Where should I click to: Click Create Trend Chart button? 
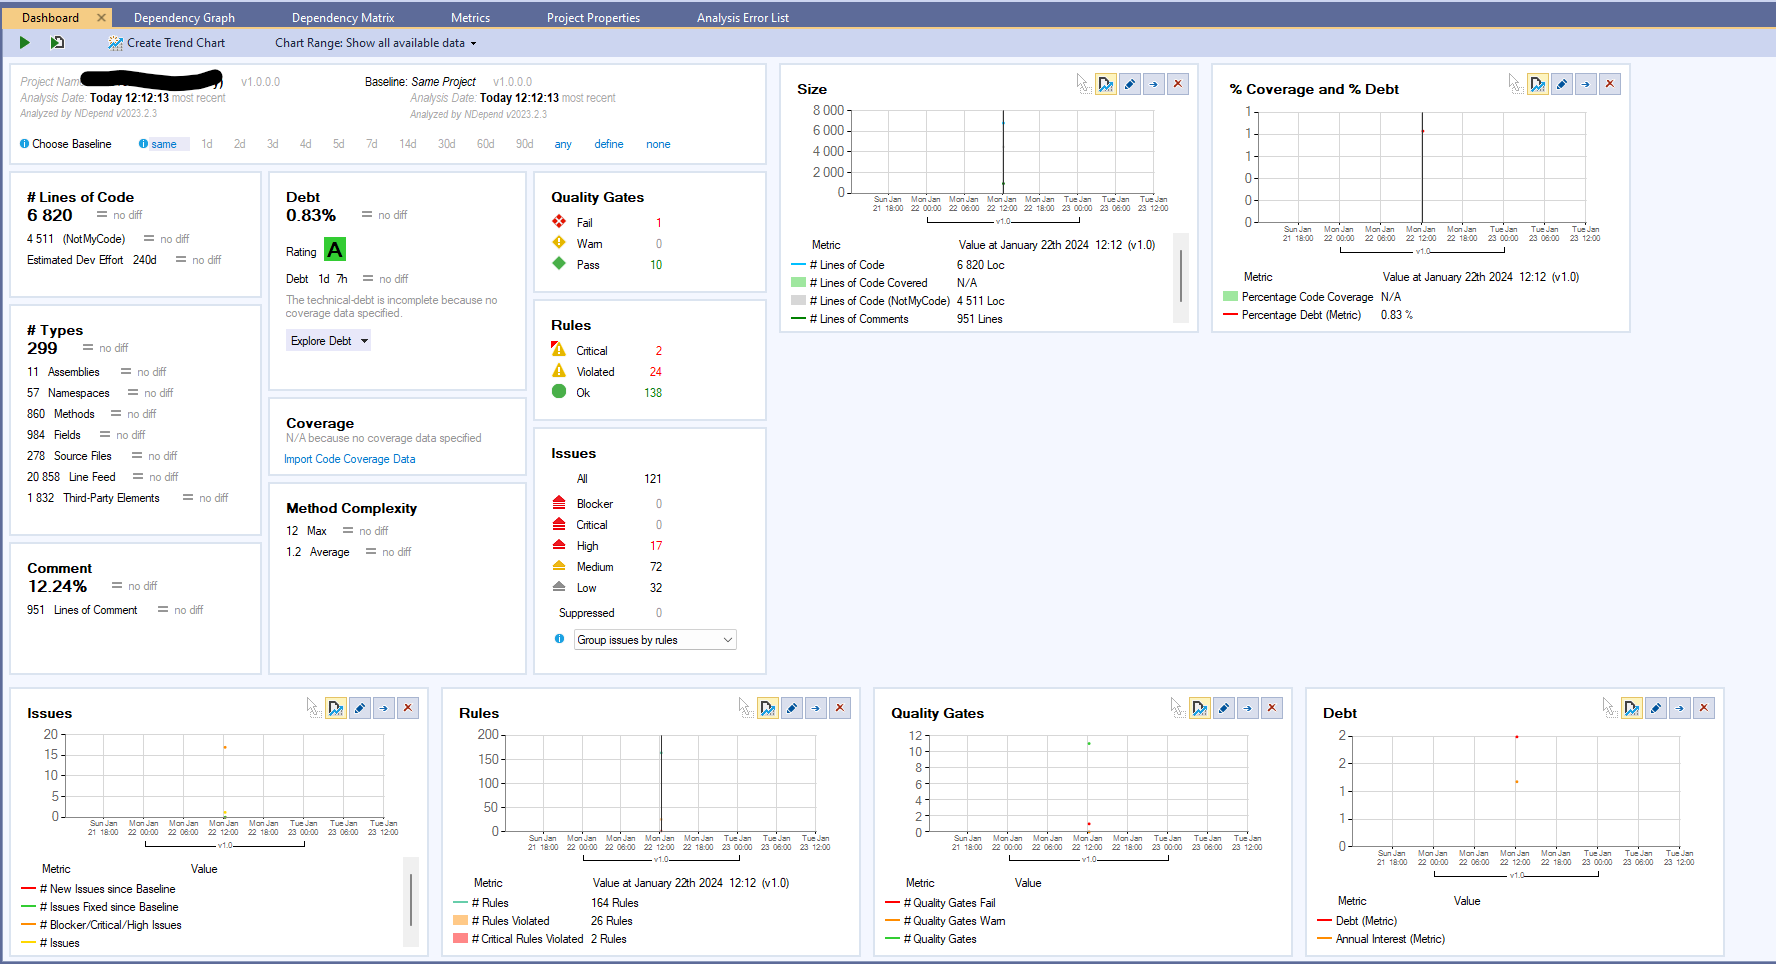coord(167,43)
